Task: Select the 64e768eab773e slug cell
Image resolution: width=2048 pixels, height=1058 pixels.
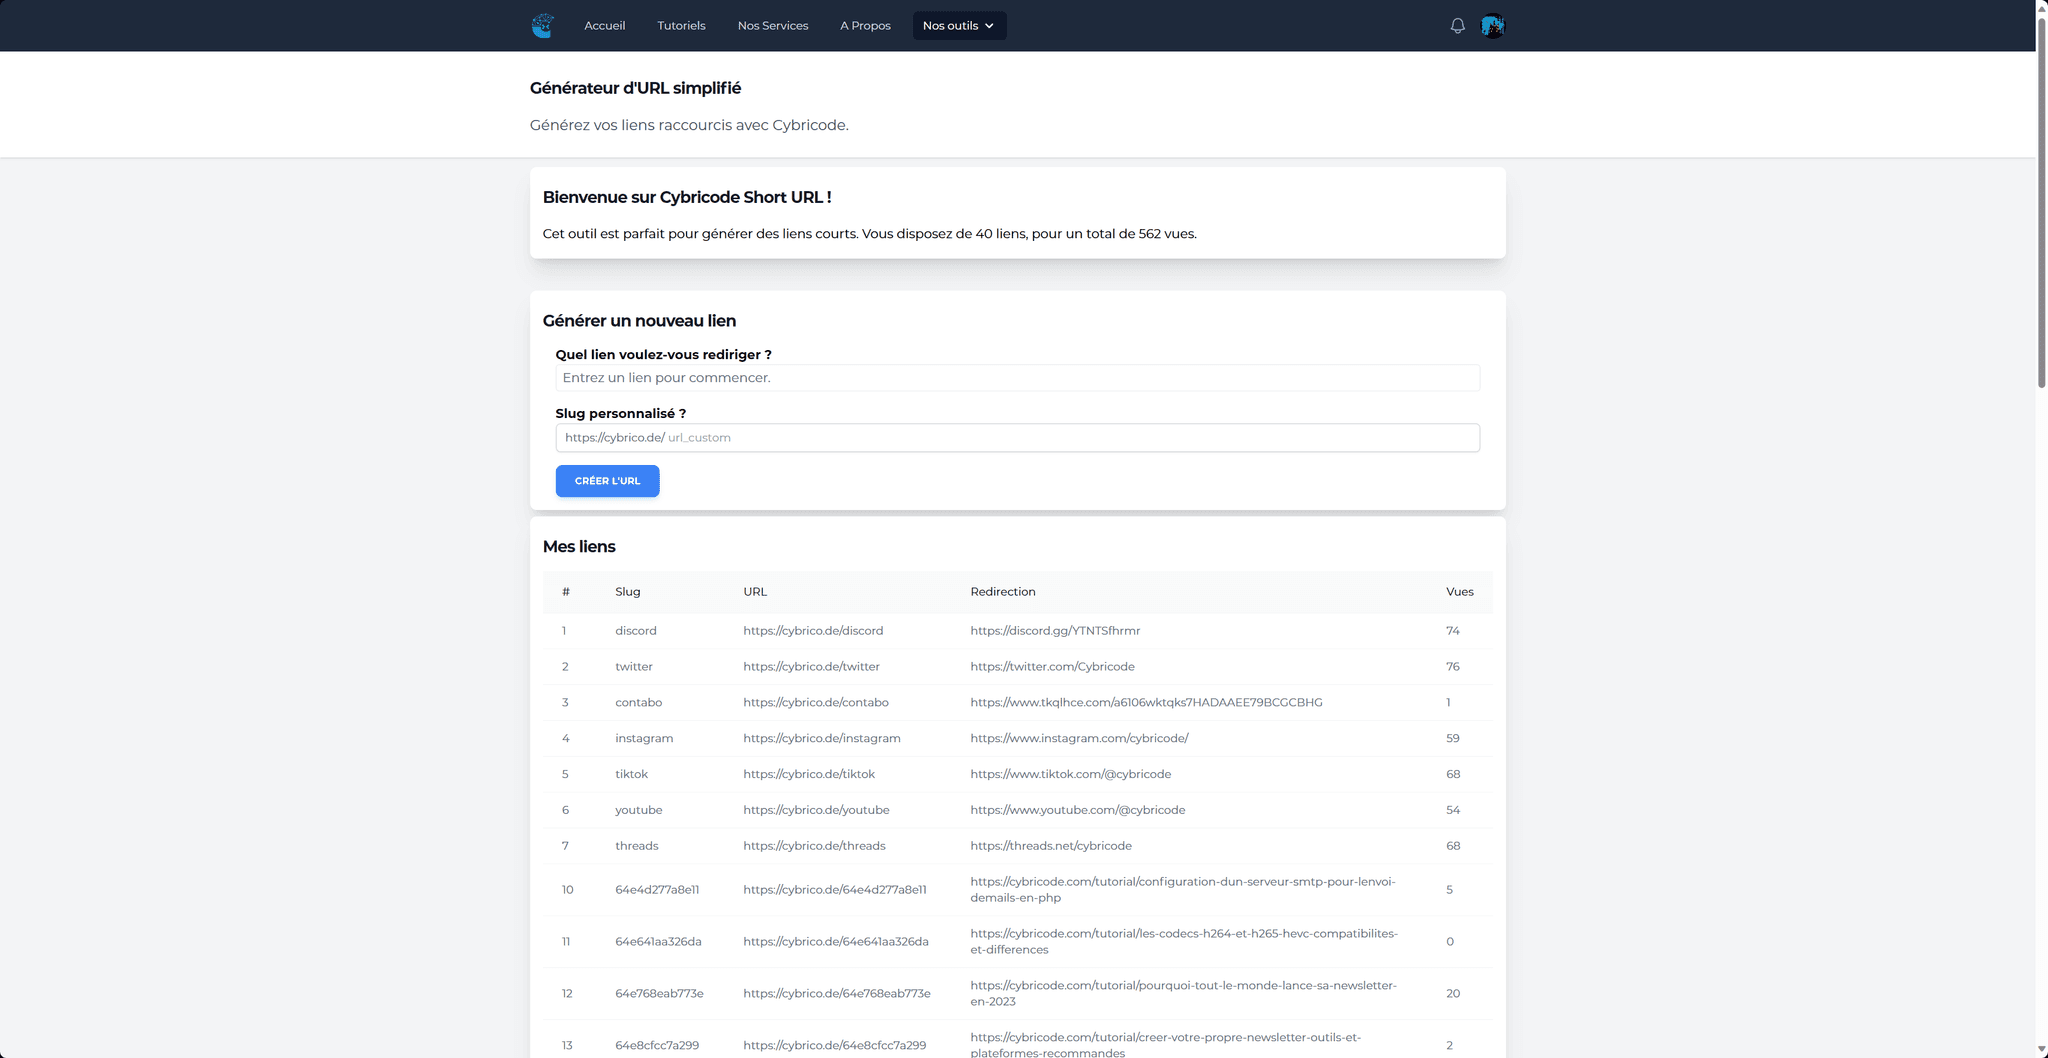Action: pos(659,994)
